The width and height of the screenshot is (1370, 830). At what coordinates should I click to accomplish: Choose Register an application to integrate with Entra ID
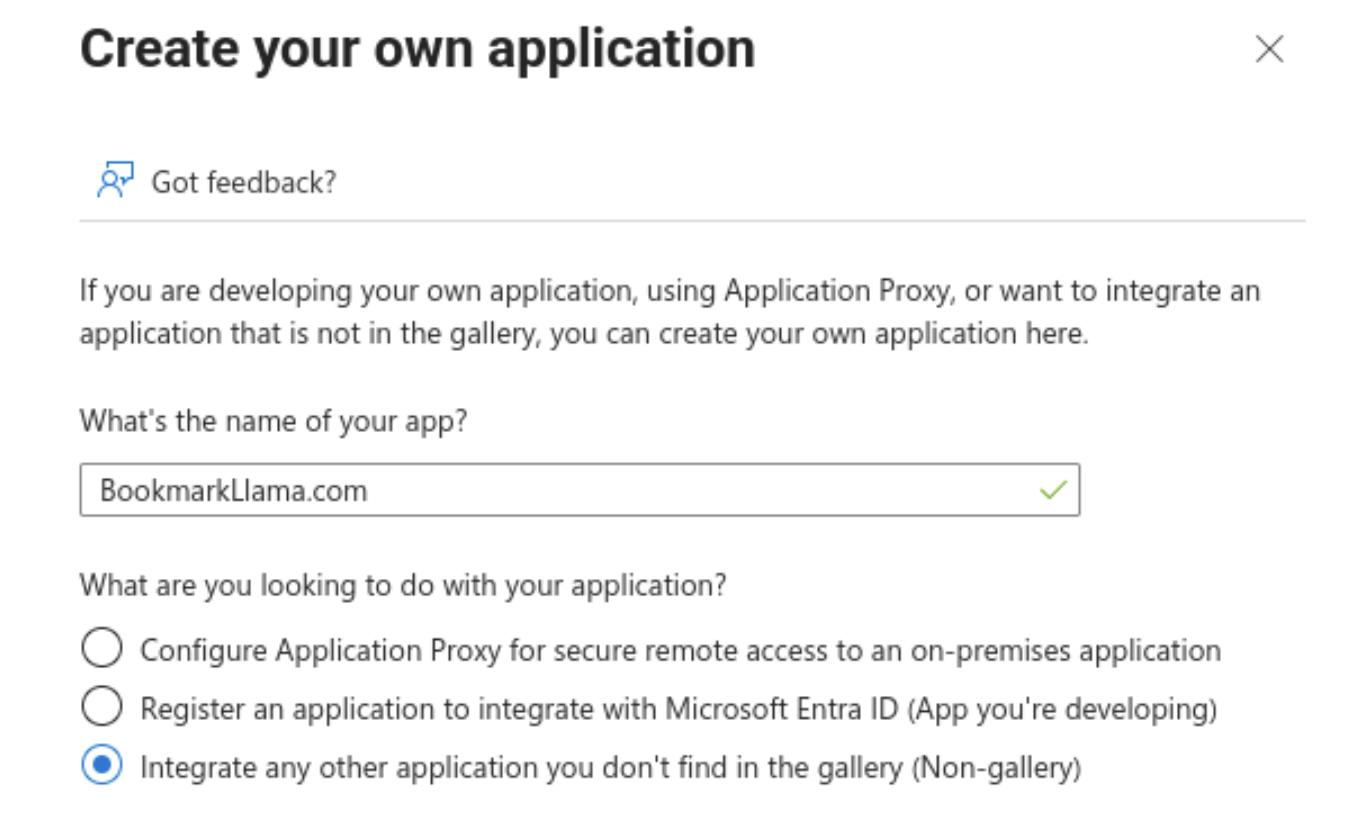(101, 706)
